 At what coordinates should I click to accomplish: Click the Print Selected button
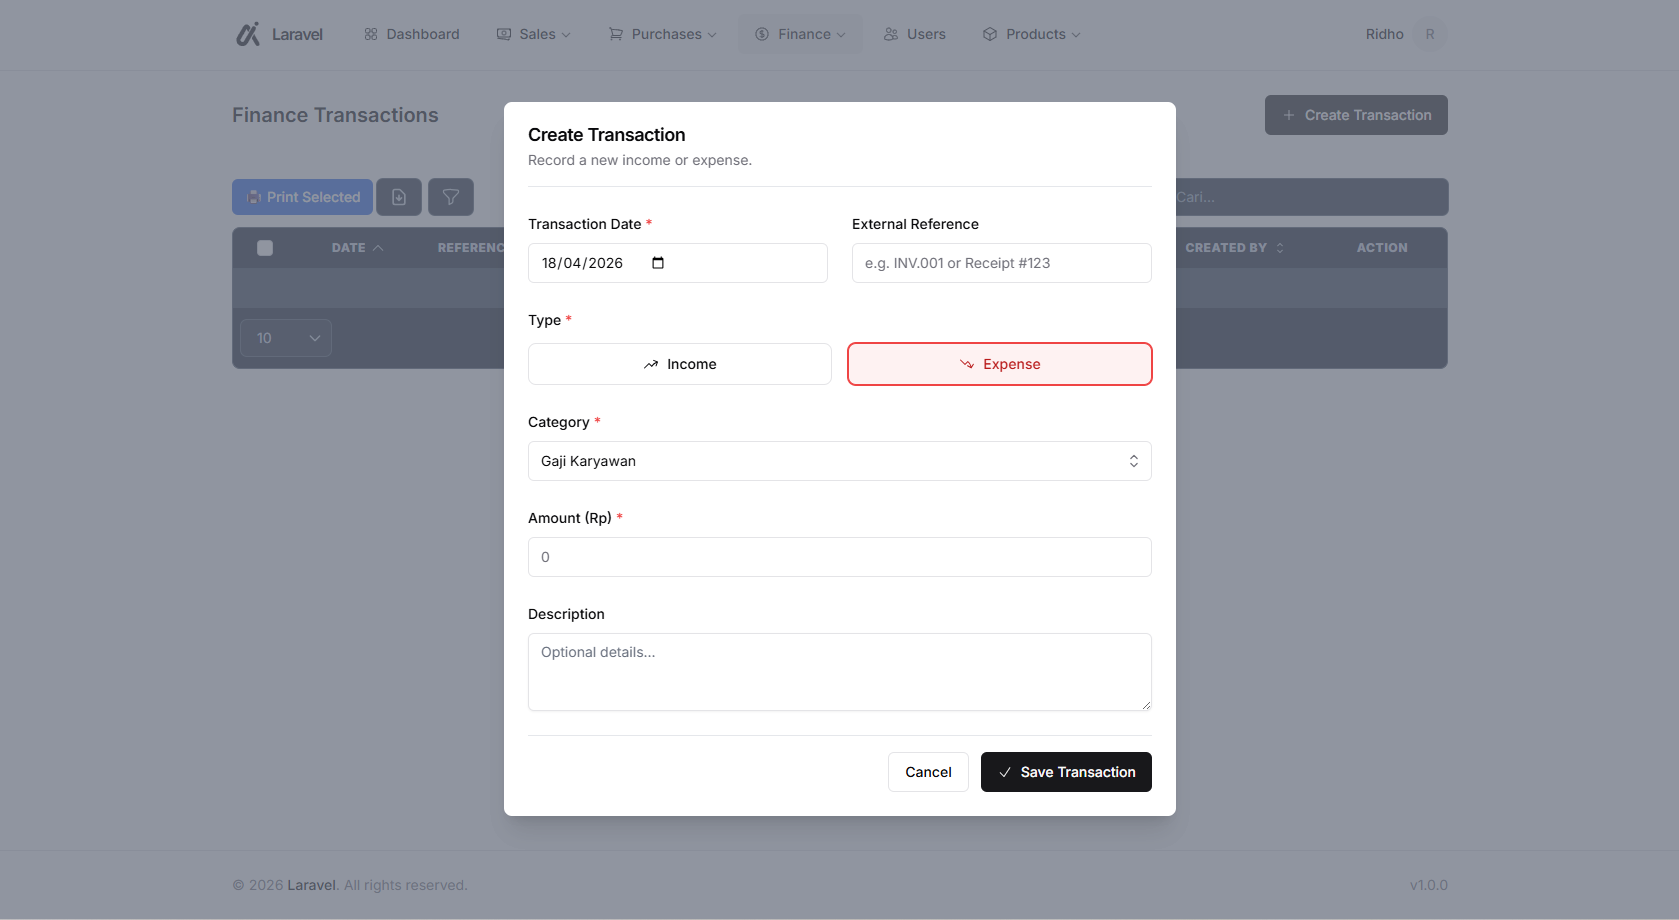coord(302,197)
